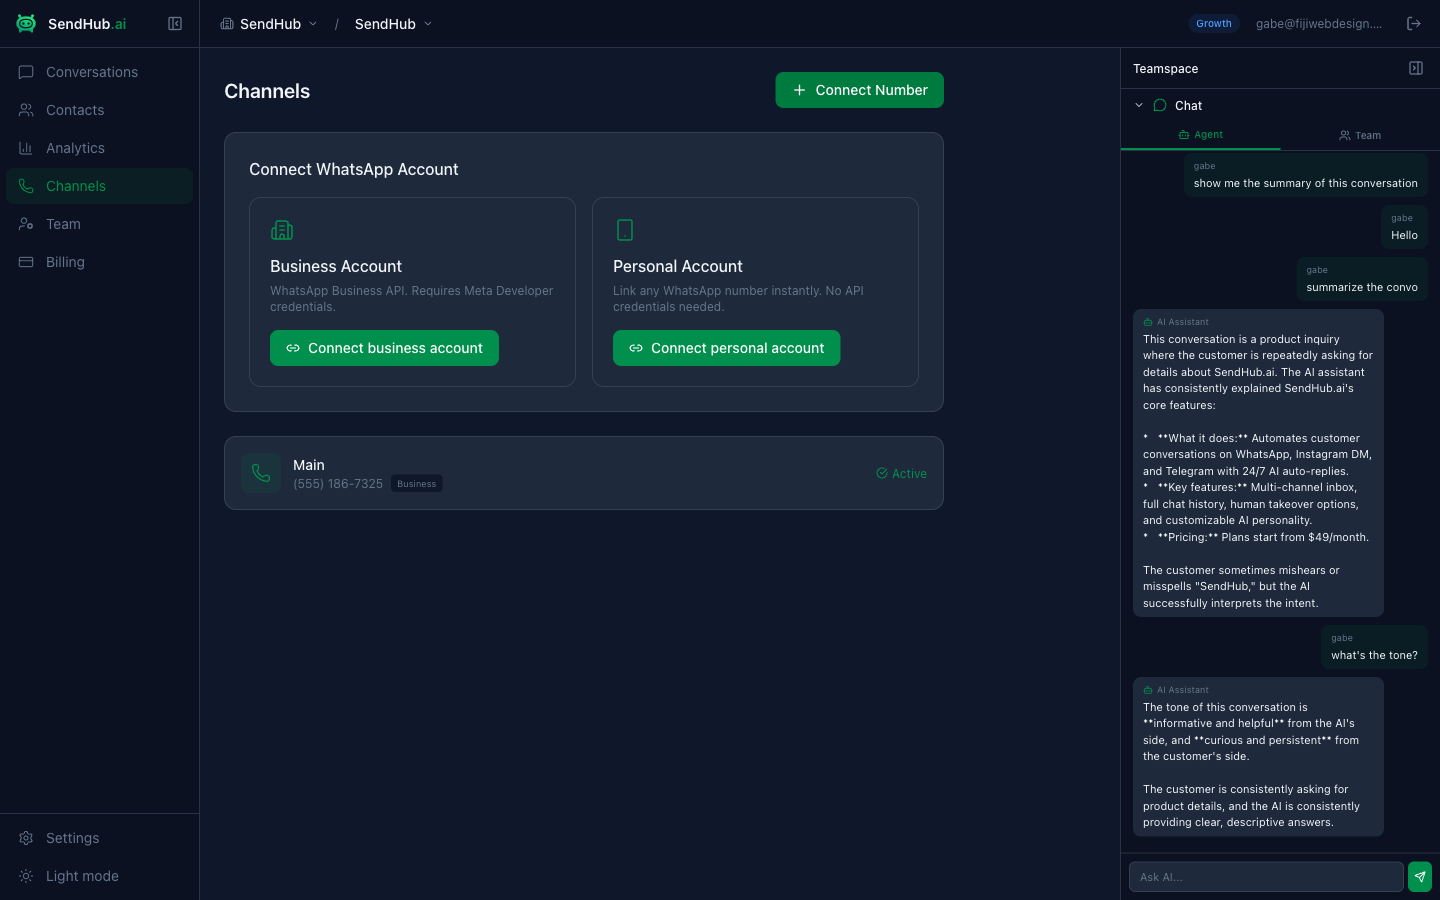Click the building icon in the breadcrumb

[x=227, y=24]
